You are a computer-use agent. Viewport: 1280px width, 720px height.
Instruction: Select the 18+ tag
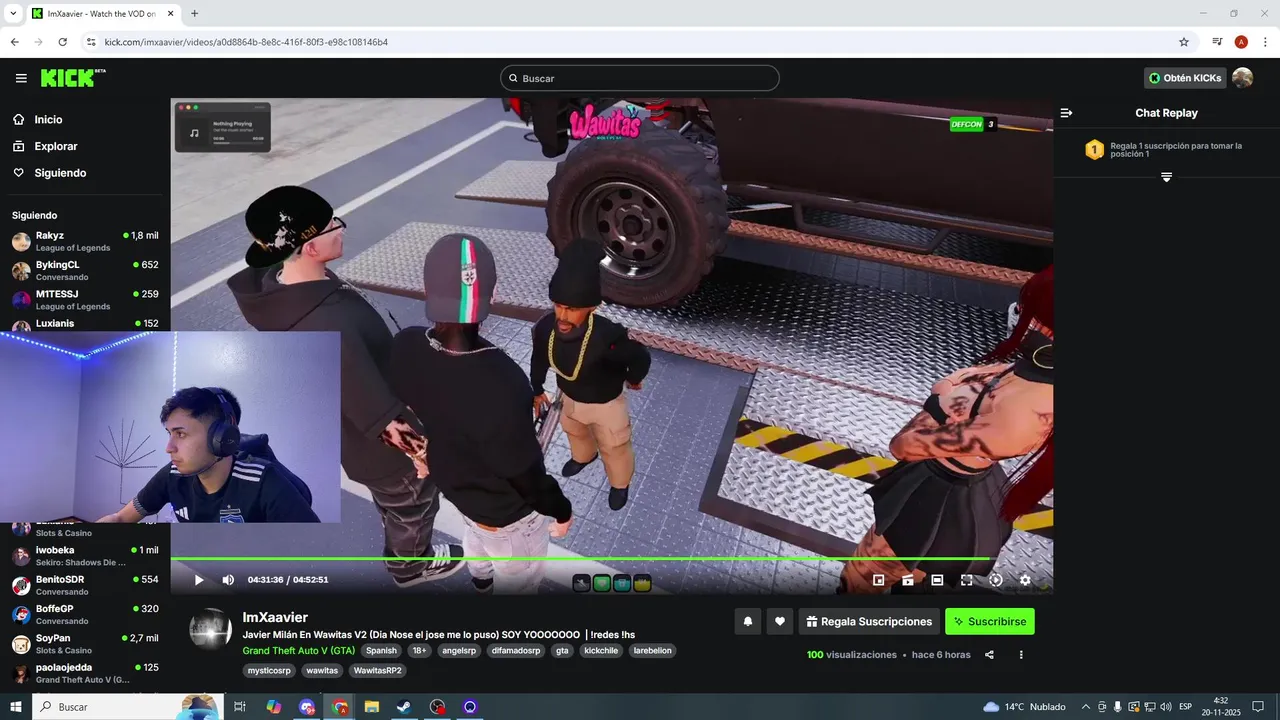[419, 650]
